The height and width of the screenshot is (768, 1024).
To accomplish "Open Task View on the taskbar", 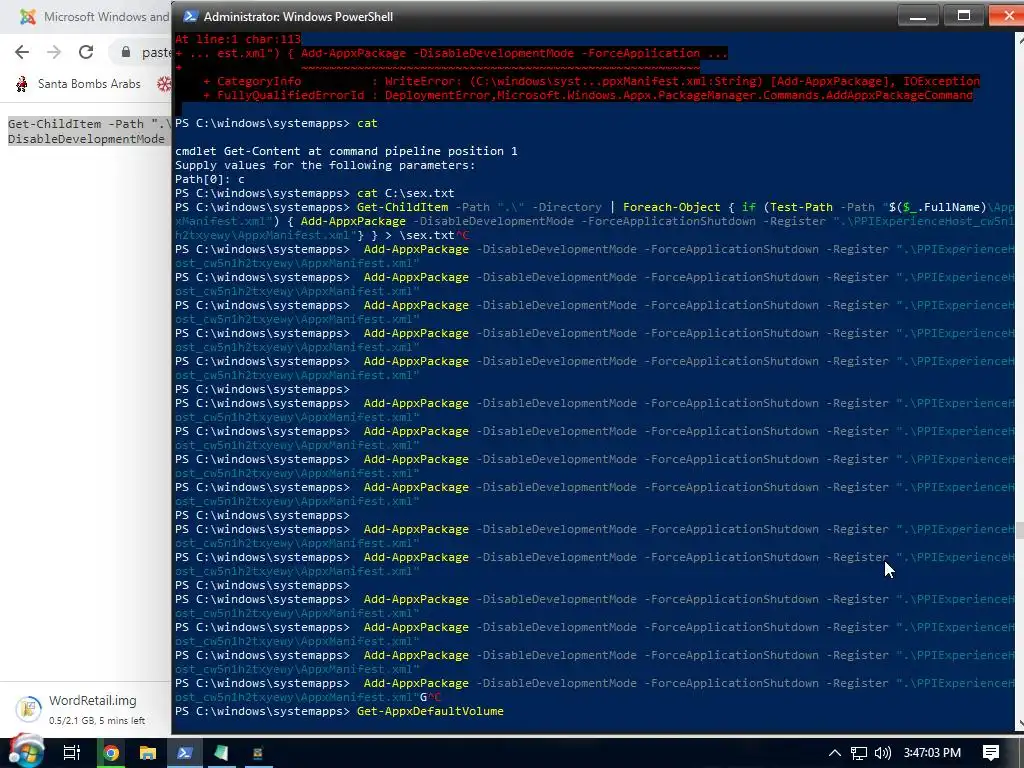I will click(x=71, y=753).
